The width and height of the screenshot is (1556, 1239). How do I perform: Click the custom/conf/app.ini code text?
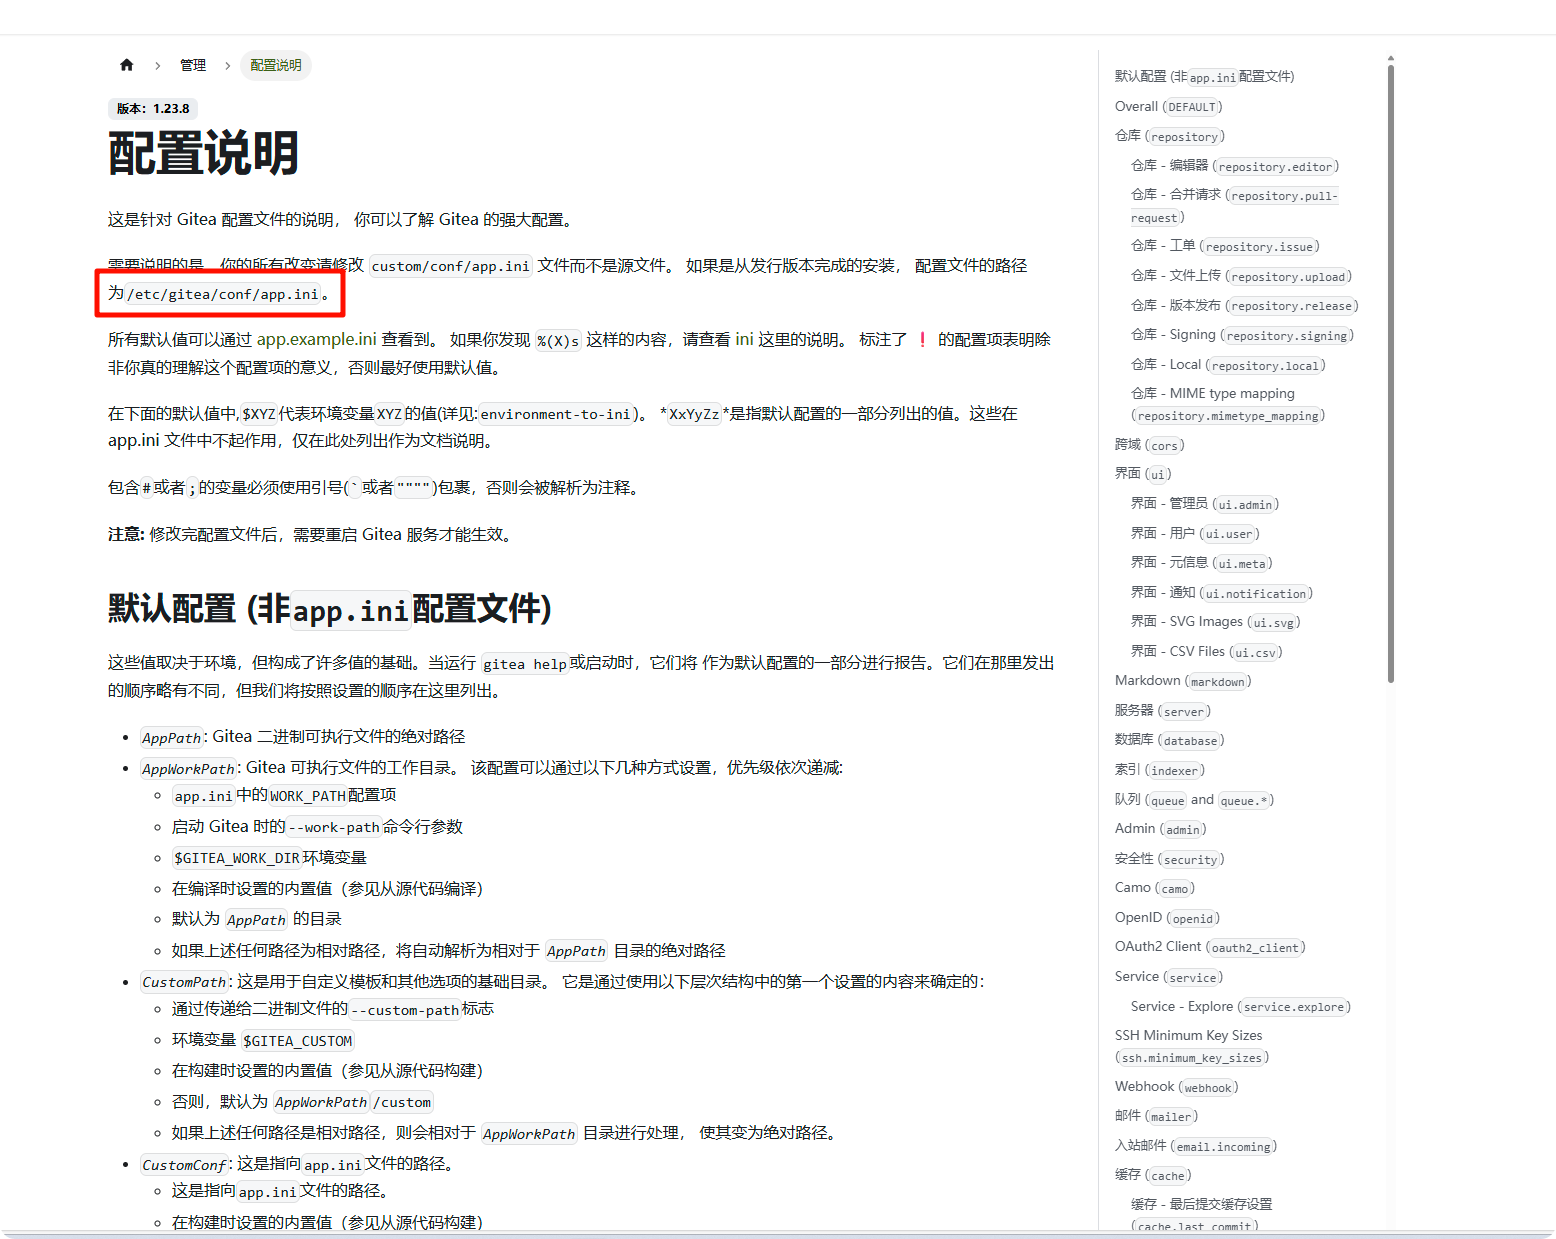(x=451, y=266)
